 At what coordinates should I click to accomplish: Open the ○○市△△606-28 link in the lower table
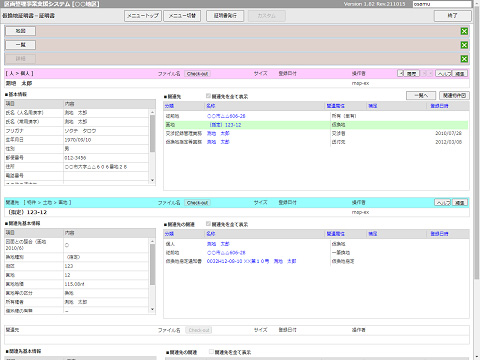(x=226, y=253)
